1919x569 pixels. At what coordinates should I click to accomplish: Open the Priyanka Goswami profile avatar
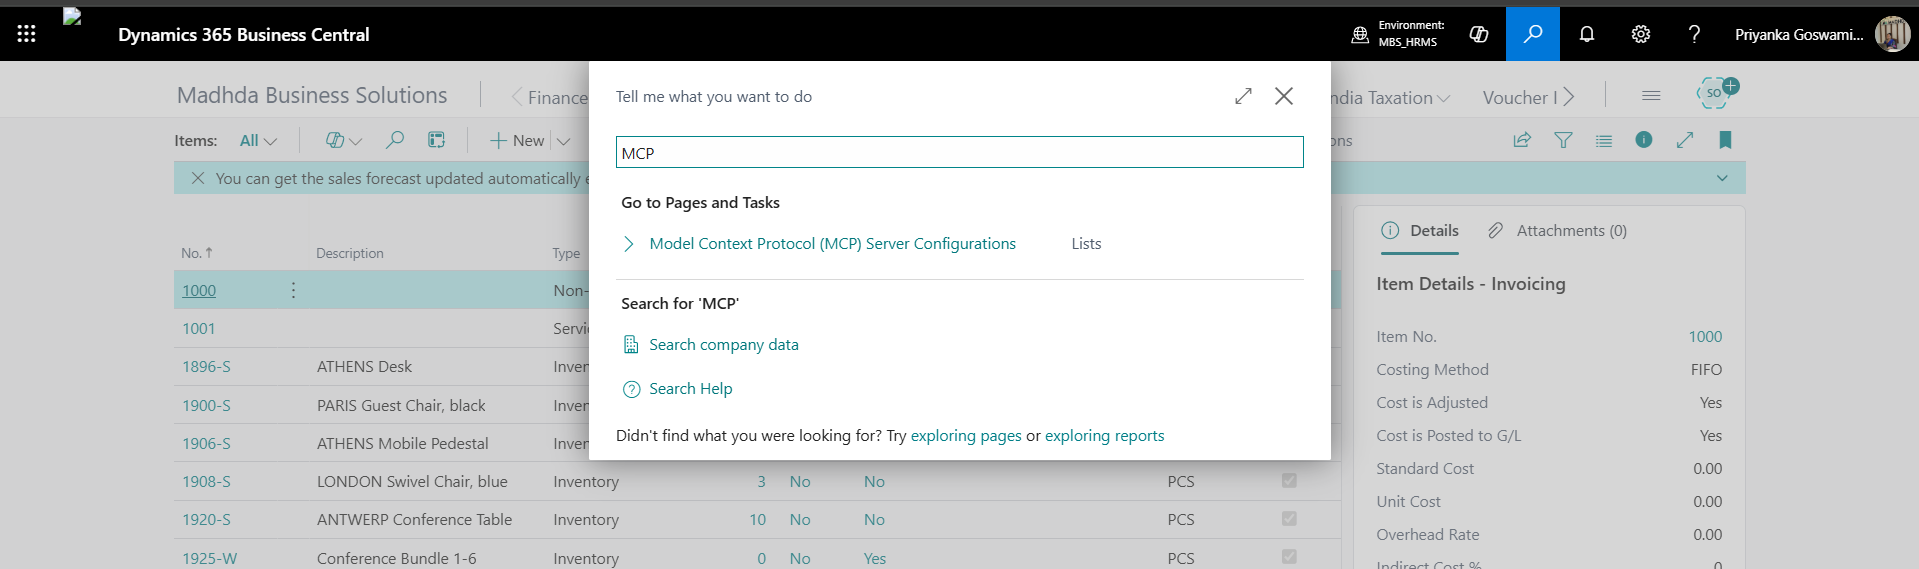point(1892,34)
